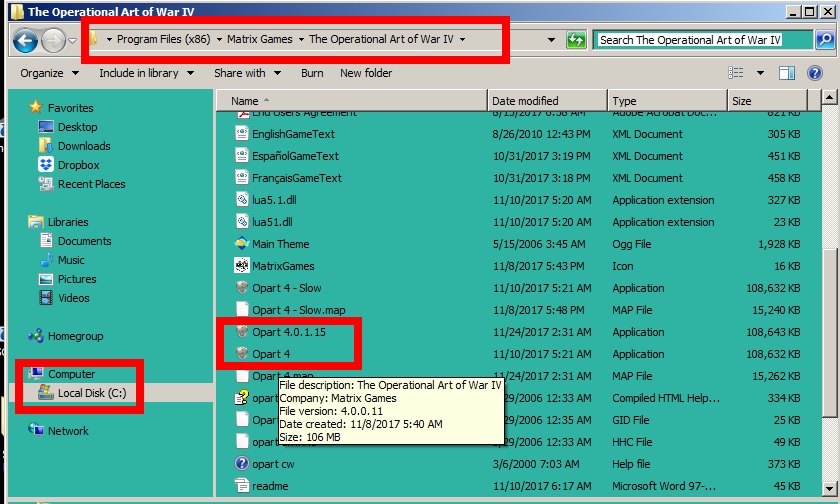Open Music library
The image size is (840, 504).
tap(71, 260)
